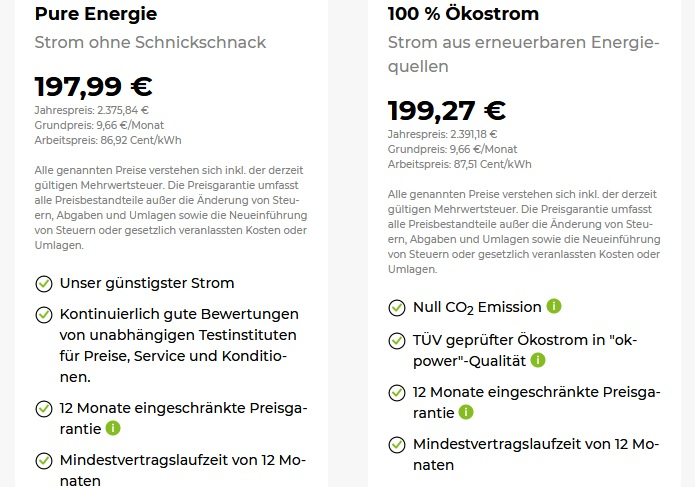Click checkmark beside TÜV geprüfter Ökostrom
The width and height of the screenshot is (695, 487).
(397, 340)
